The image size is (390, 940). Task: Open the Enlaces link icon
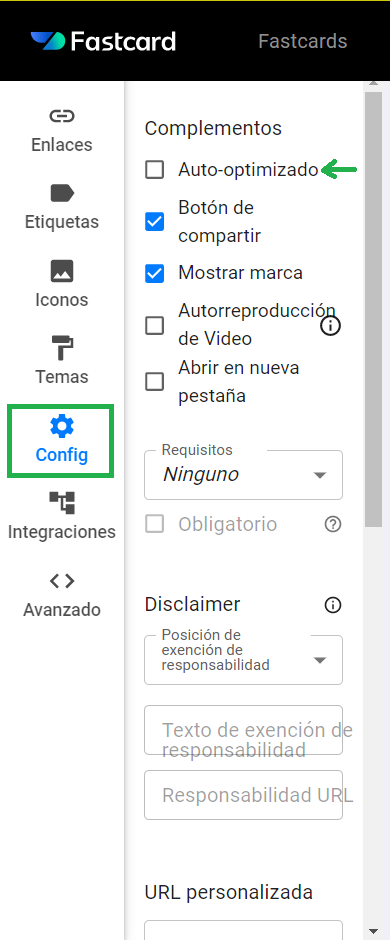61,116
